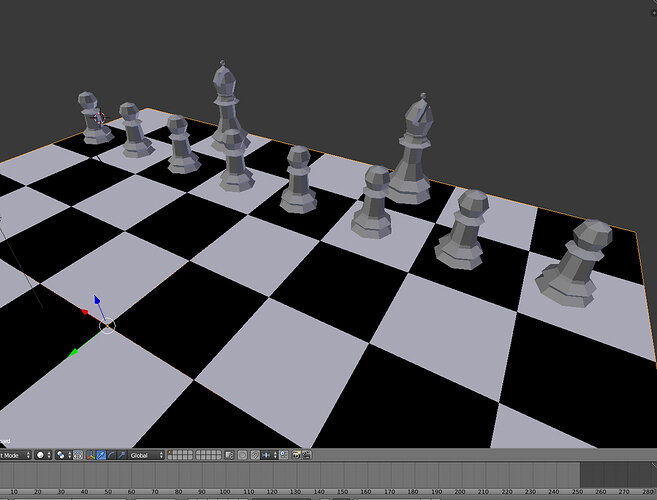Select the pawn nearest the right corner
Viewport: 657px width, 500px height.
coord(575,263)
